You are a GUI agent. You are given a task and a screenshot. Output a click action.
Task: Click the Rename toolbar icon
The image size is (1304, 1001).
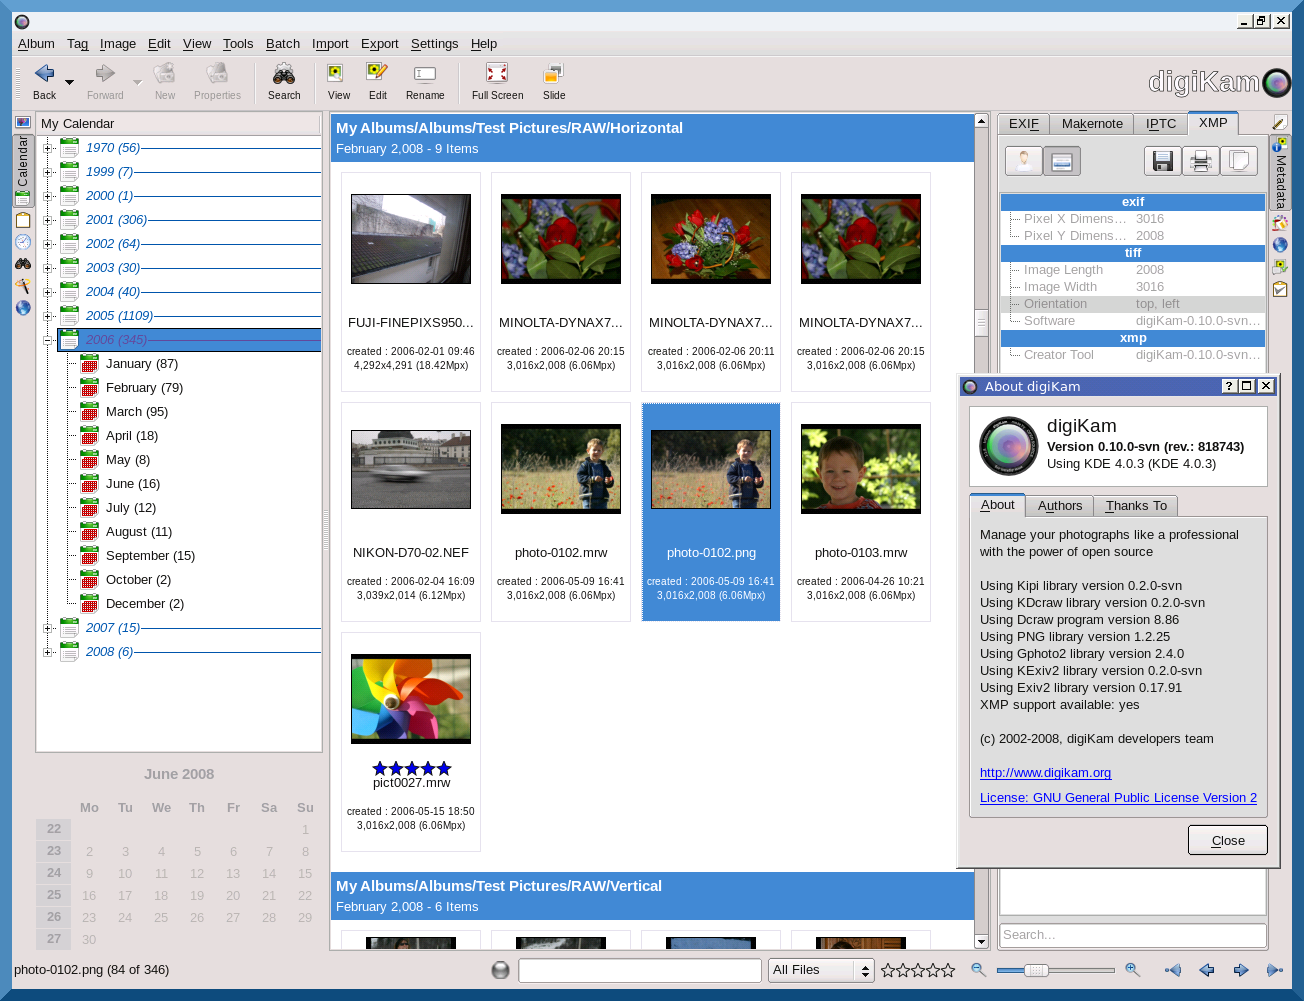425,81
